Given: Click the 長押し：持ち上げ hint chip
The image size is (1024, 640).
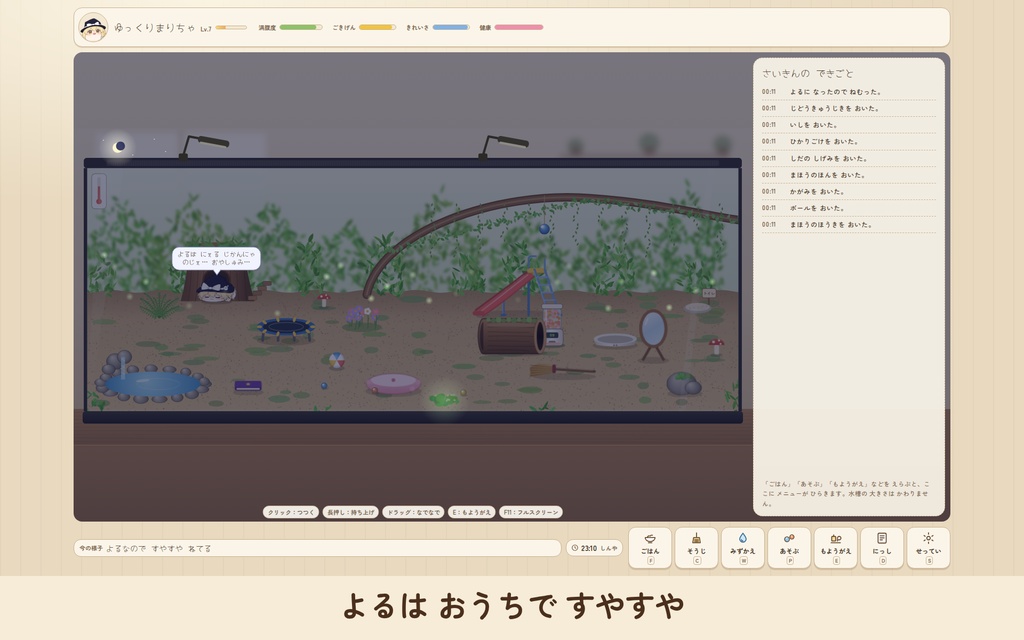Looking at the screenshot, I should tap(351, 512).
